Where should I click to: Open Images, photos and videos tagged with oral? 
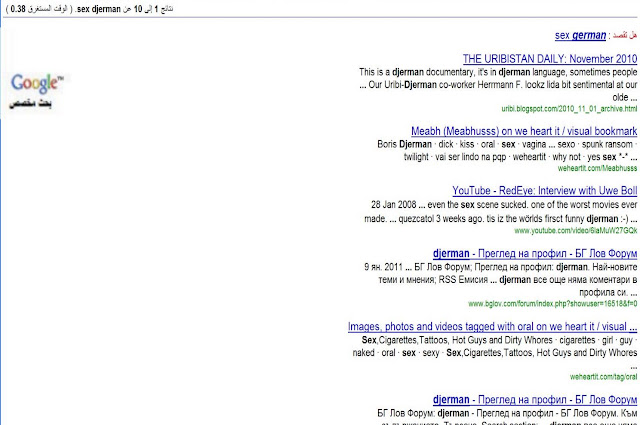pyautogui.click(x=492, y=327)
